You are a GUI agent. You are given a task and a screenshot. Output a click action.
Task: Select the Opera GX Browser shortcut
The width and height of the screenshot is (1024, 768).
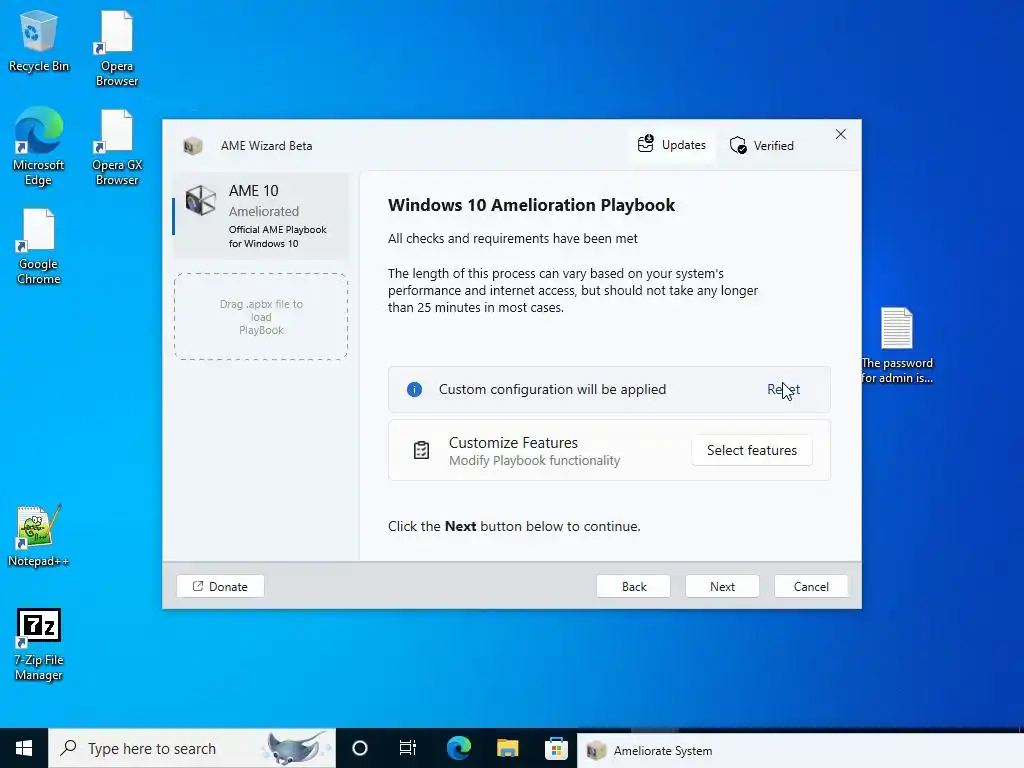point(116,148)
